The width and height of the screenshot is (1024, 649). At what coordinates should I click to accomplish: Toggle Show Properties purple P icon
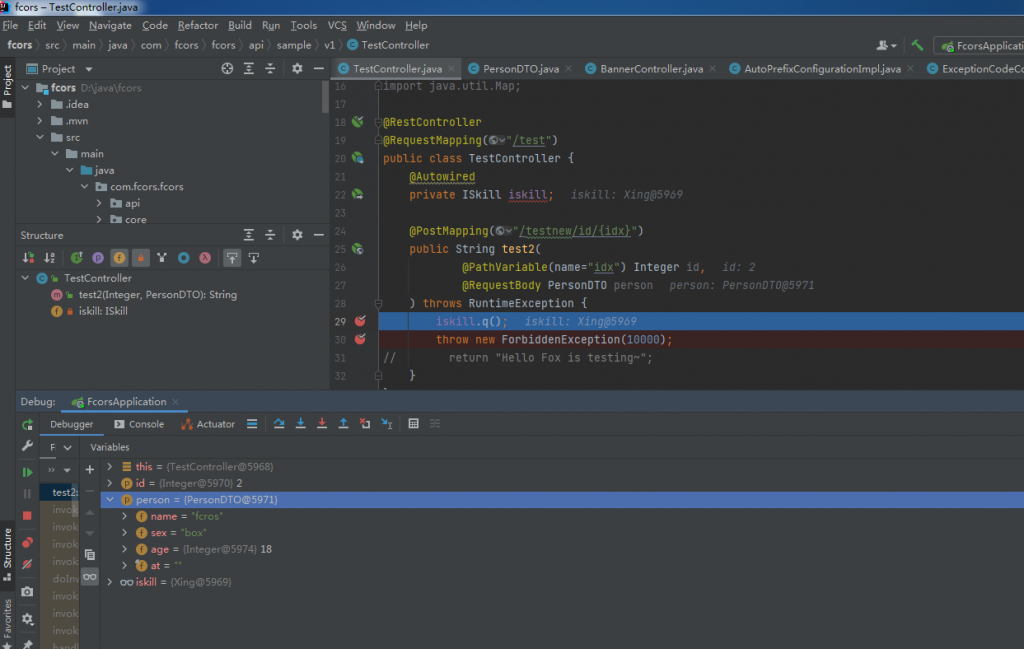coord(98,258)
